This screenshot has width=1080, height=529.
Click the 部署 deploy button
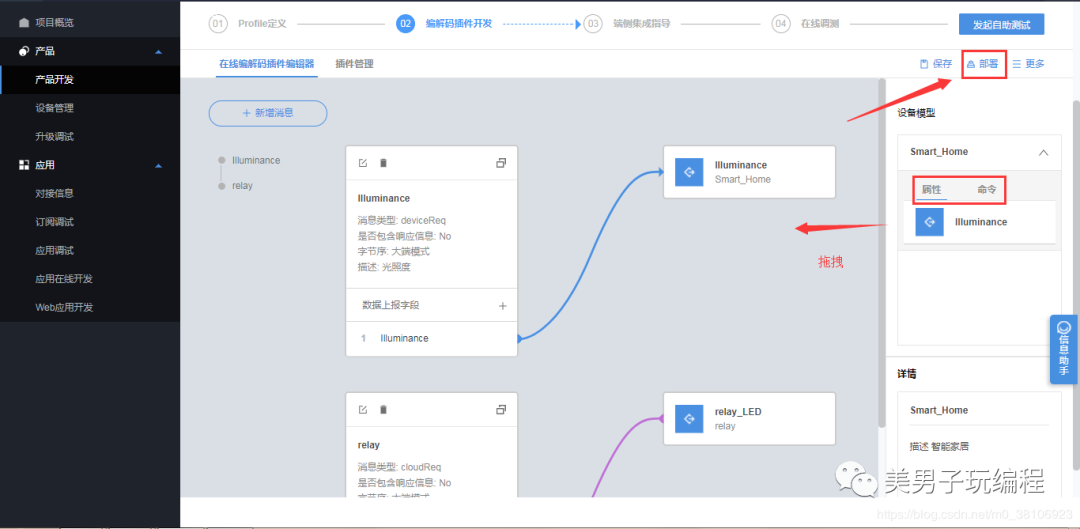coord(983,64)
